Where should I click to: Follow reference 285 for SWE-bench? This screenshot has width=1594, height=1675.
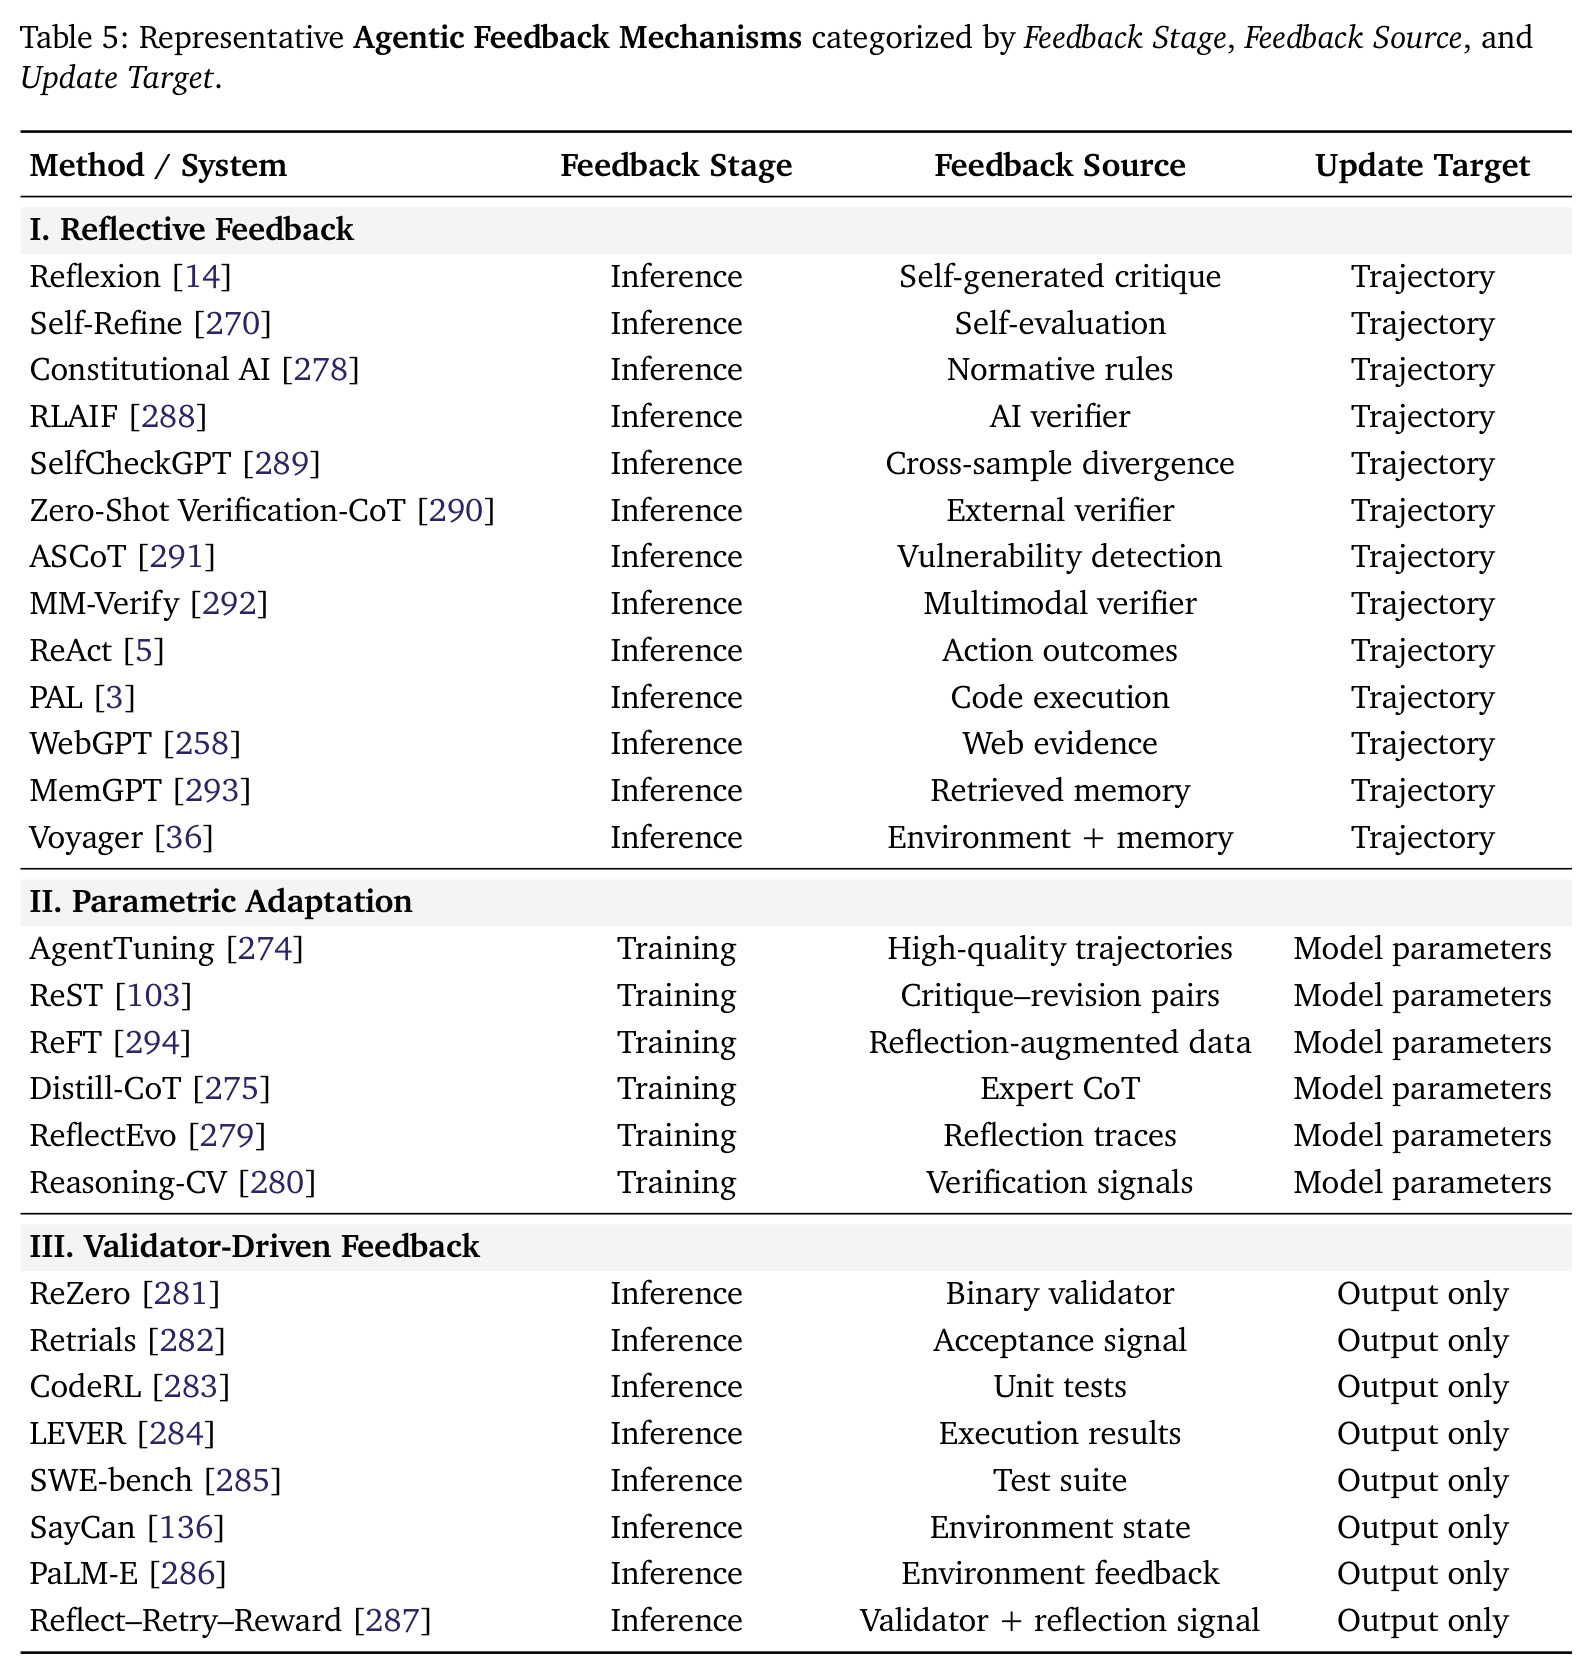tap(243, 1481)
